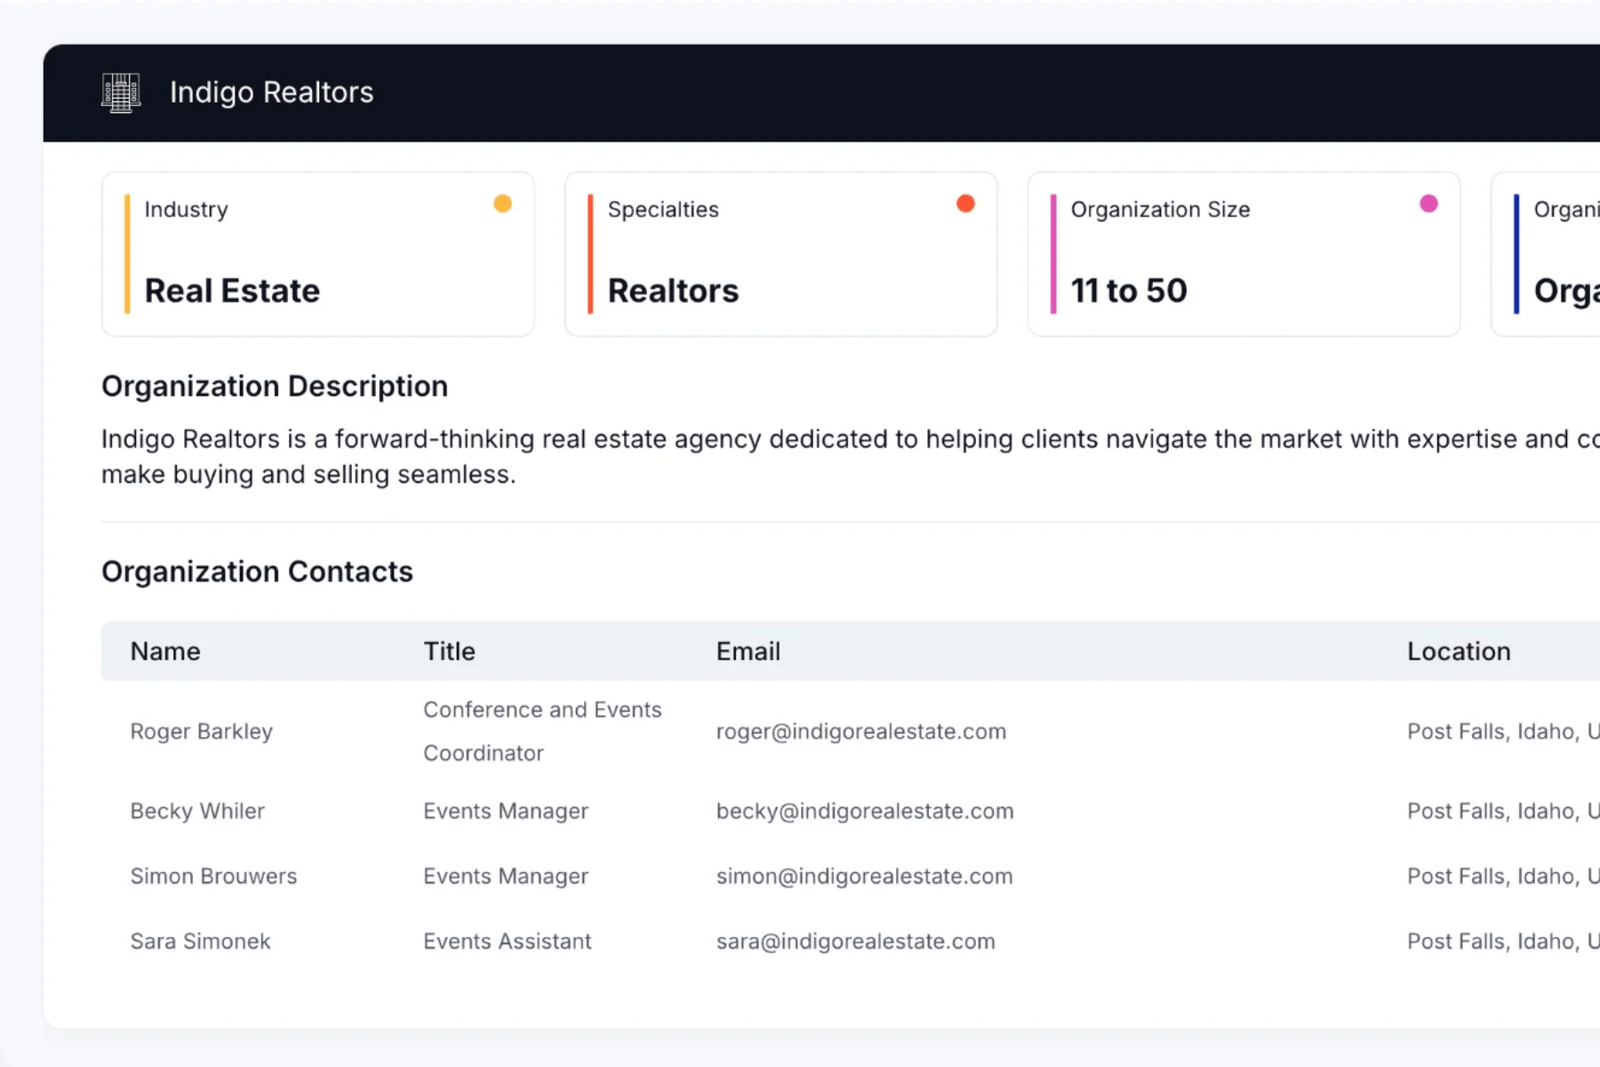Click the Location column header
This screenshot has width=1600, height=1067.
pyautogui.click(x=1458, y=651)
